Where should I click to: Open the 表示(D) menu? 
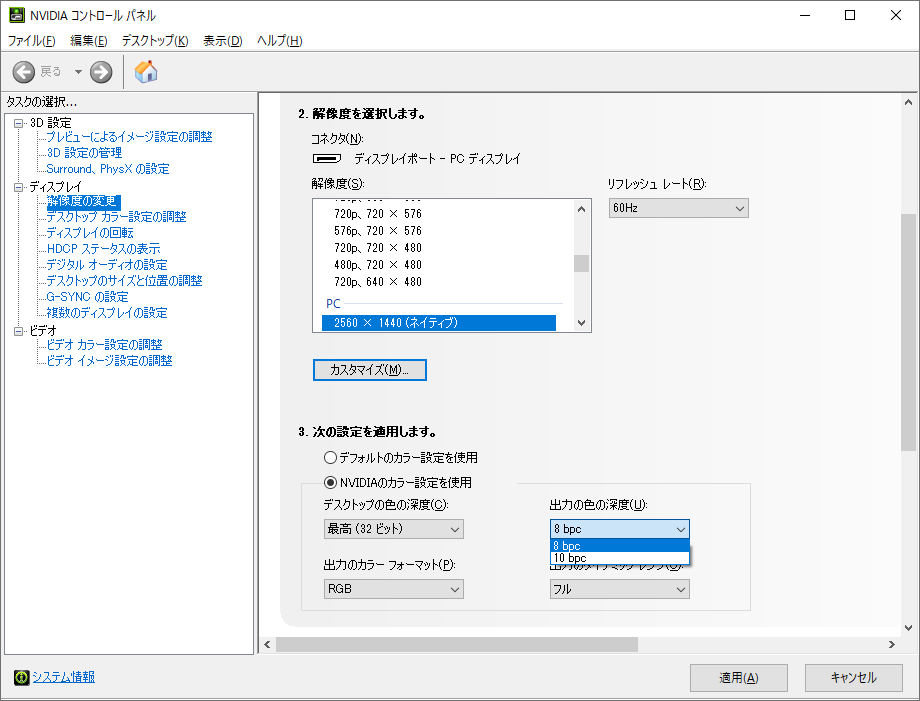coord(222,40)
